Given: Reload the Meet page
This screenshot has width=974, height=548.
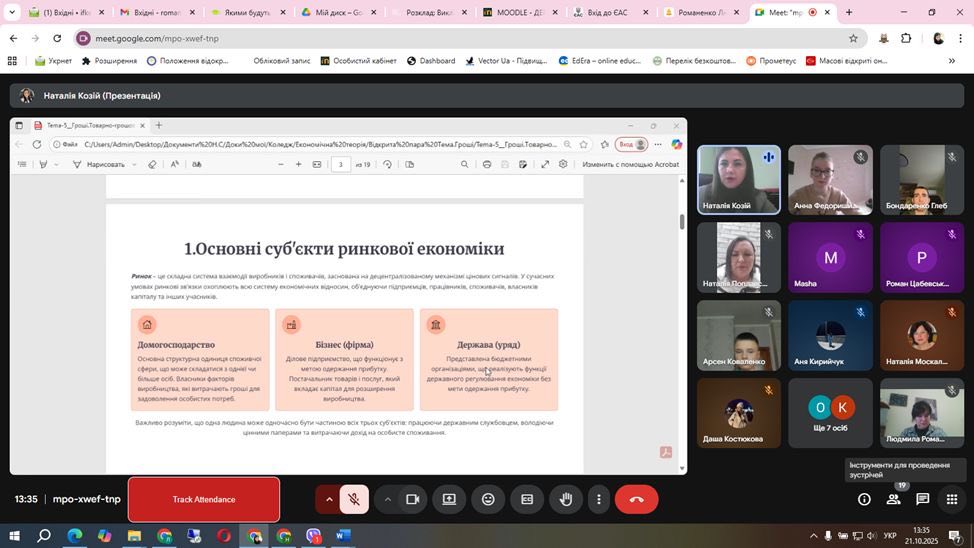Looking at the screenshot, I should pyautogui.click(x=57, y=39).
